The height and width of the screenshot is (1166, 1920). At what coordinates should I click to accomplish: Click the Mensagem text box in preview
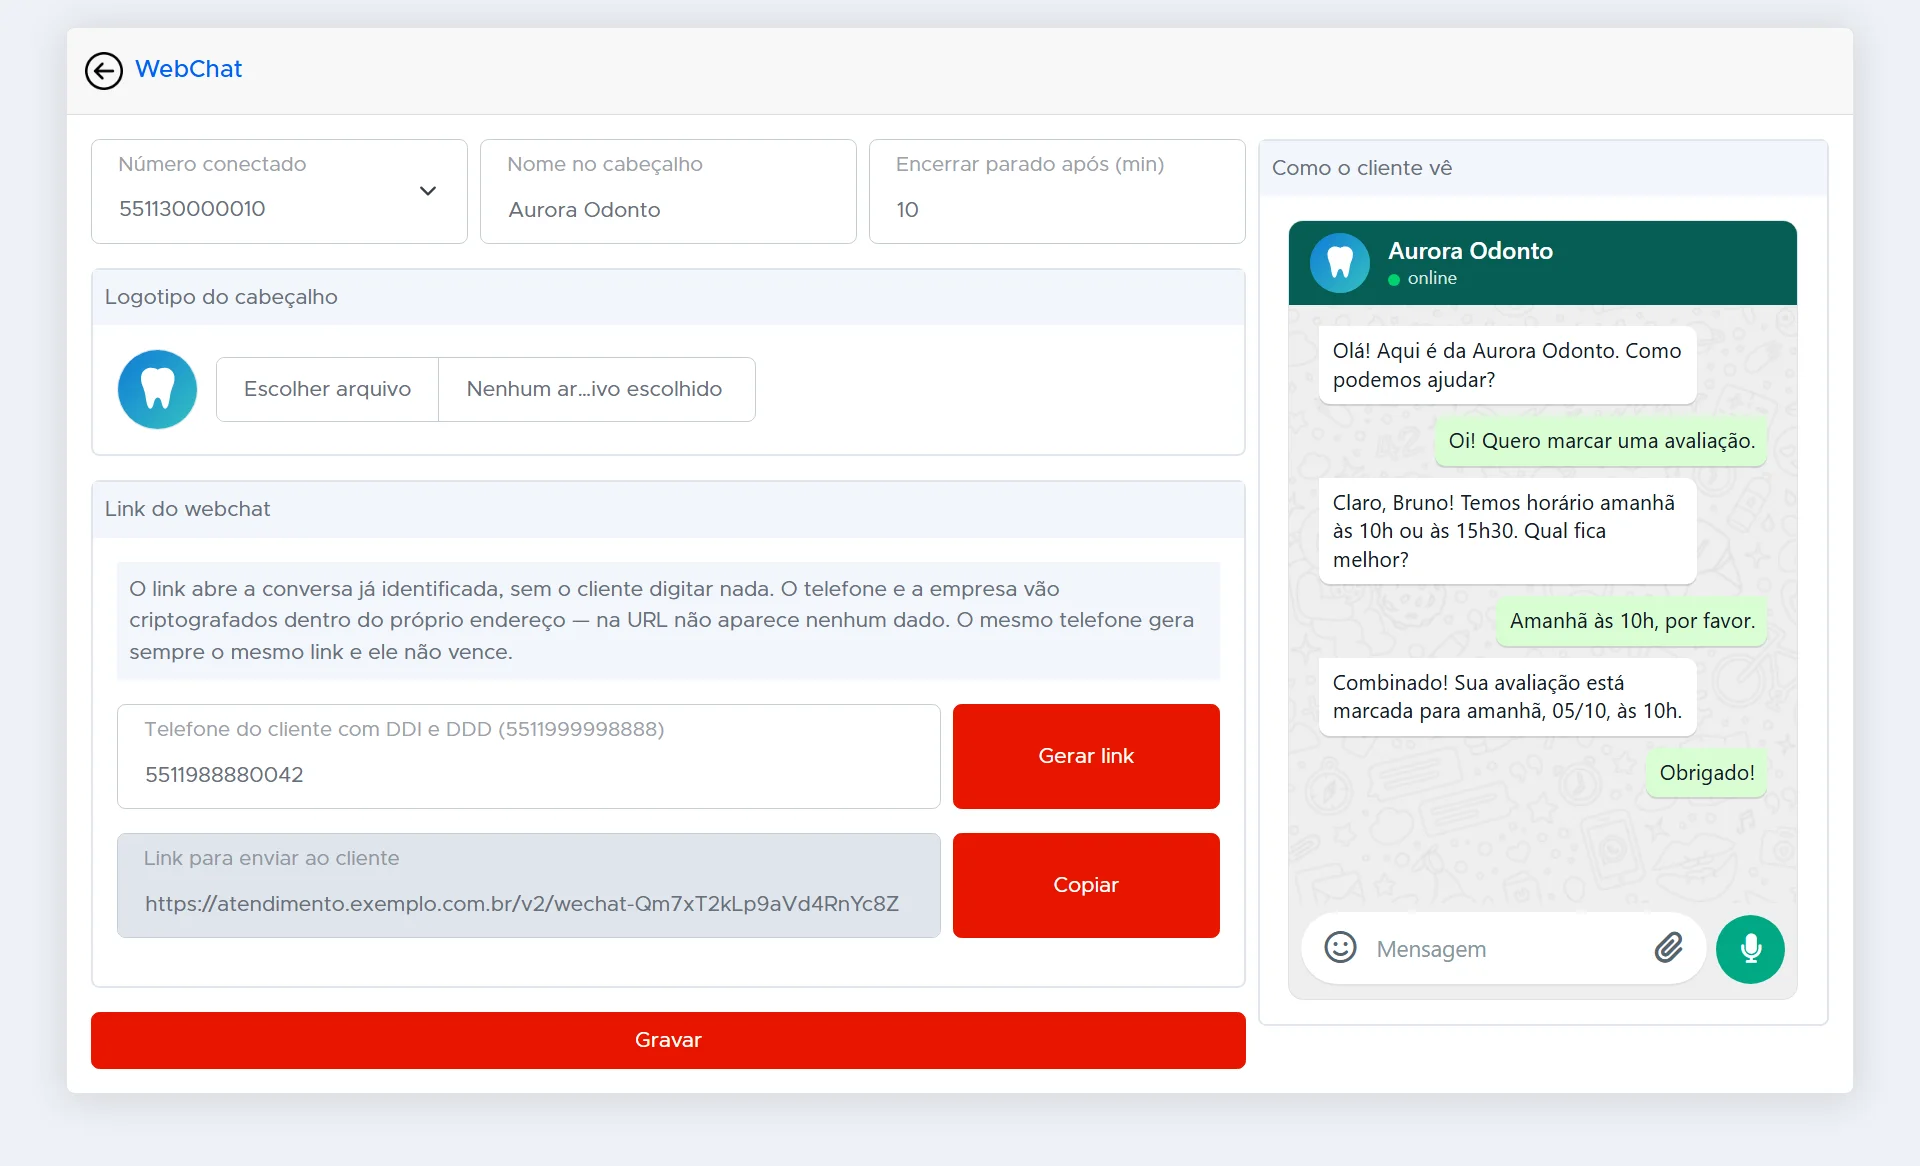tap(1505, 949)
